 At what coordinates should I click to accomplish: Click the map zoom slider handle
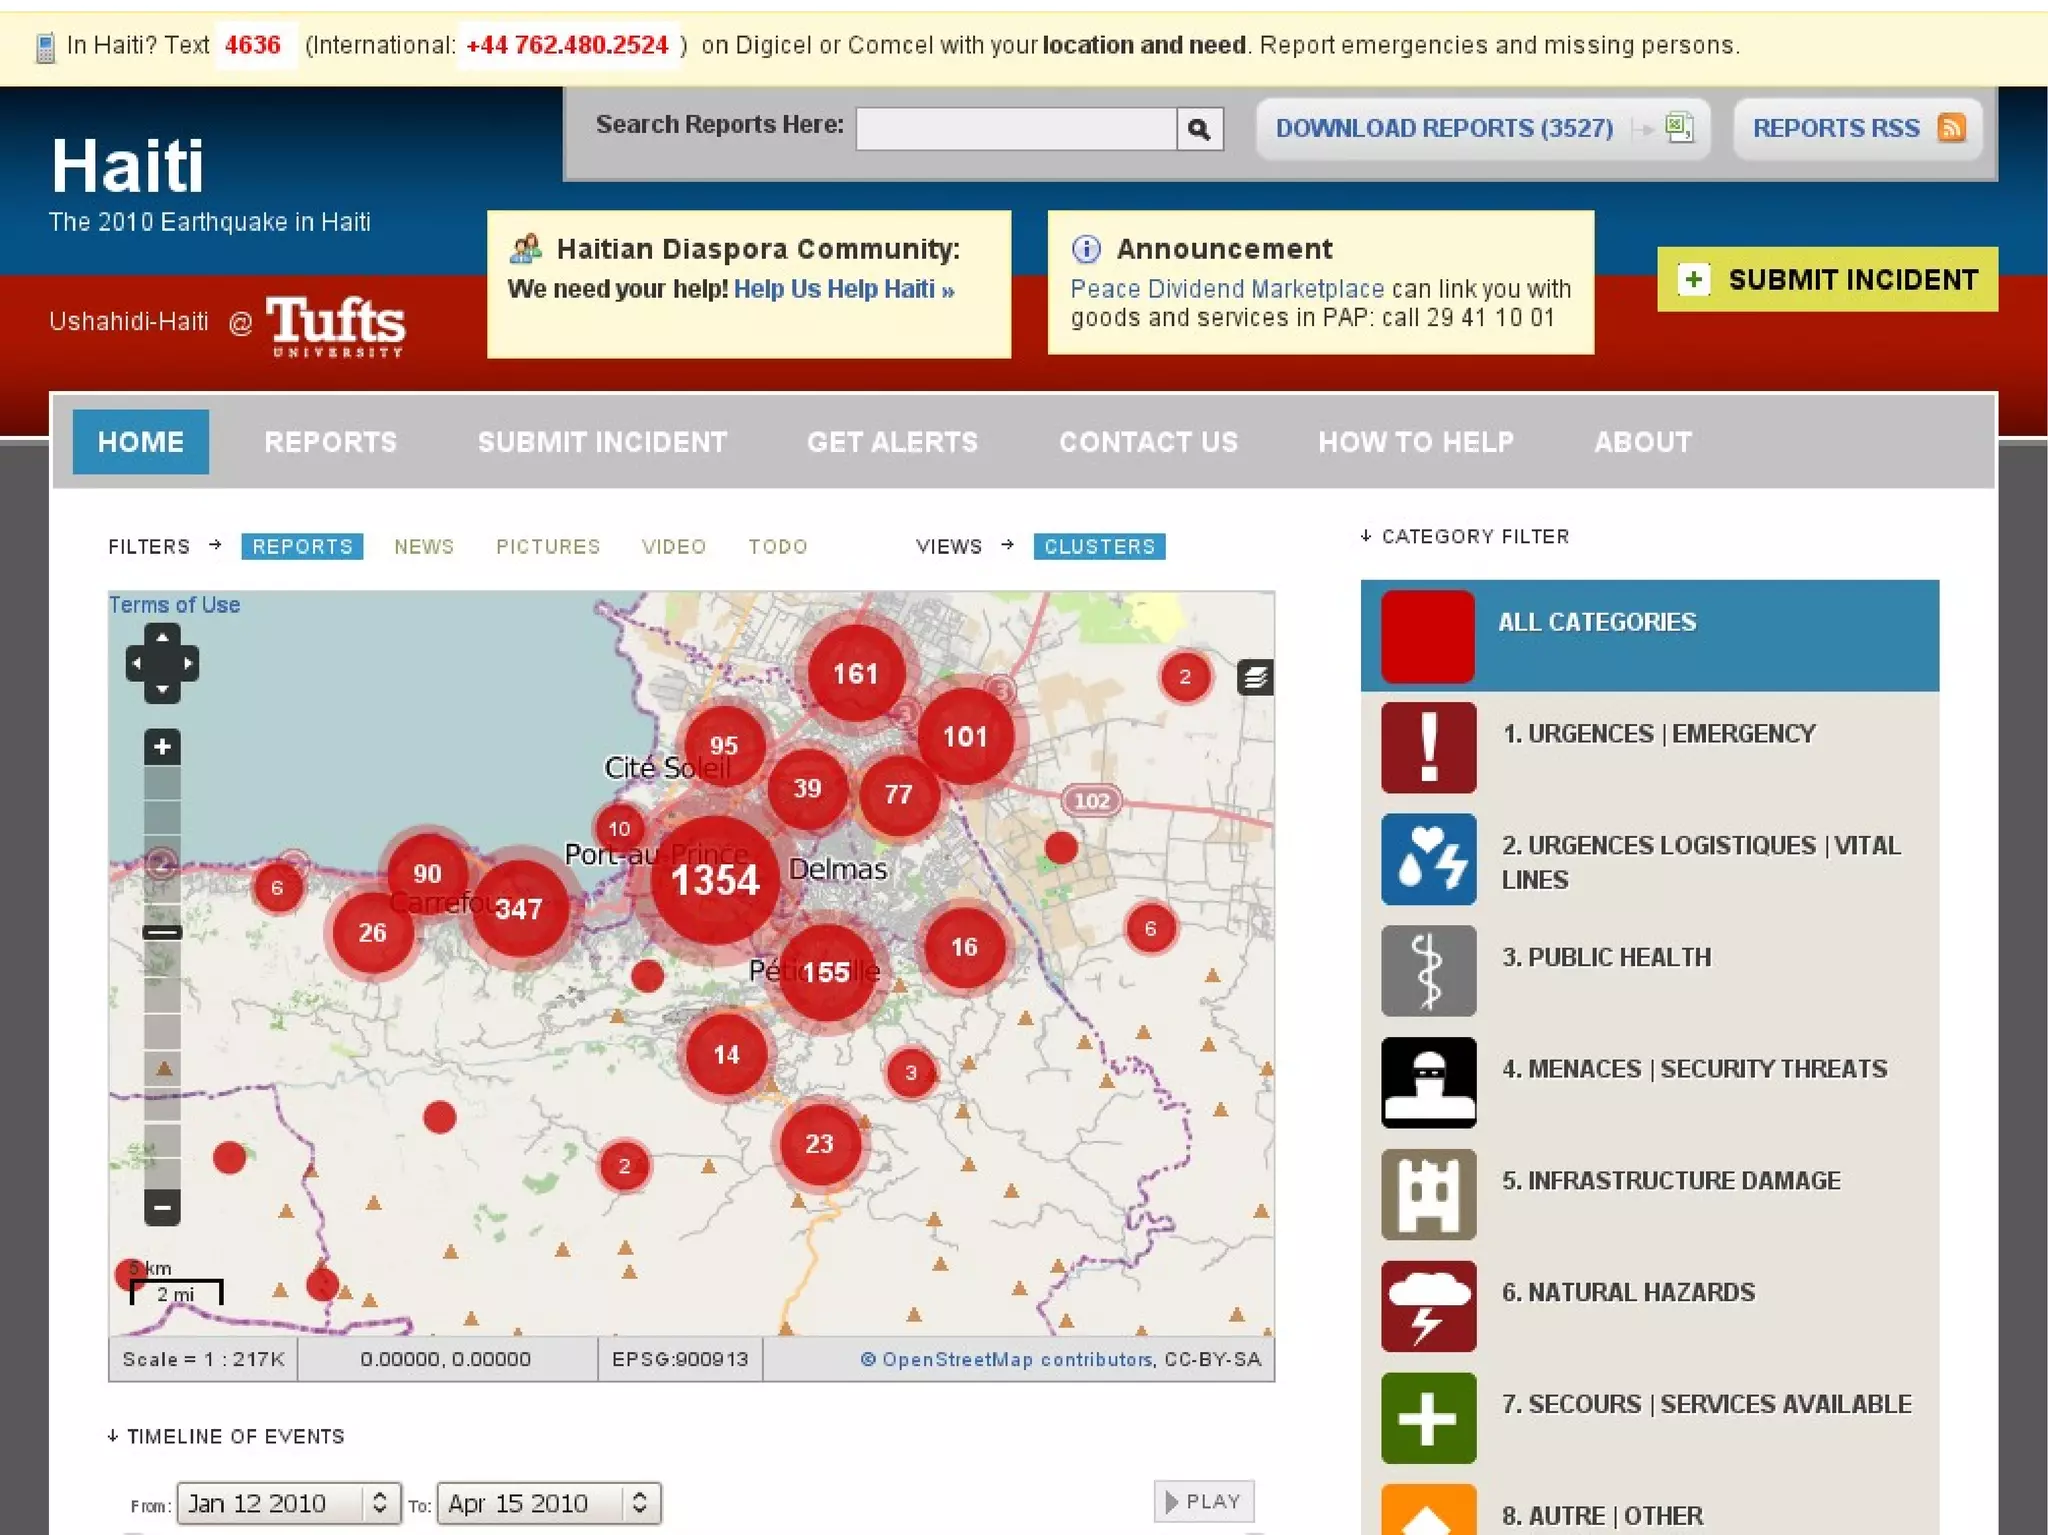(162, 932)
